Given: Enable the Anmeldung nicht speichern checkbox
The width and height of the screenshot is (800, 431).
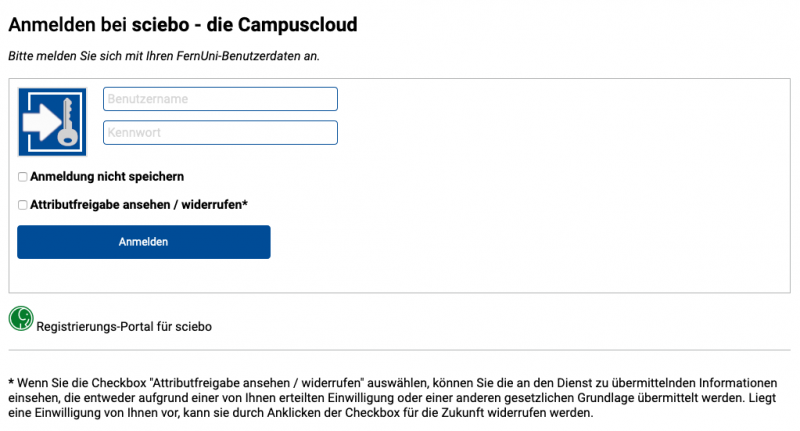Looking at the screenshot, I should (x=22, y=177).
